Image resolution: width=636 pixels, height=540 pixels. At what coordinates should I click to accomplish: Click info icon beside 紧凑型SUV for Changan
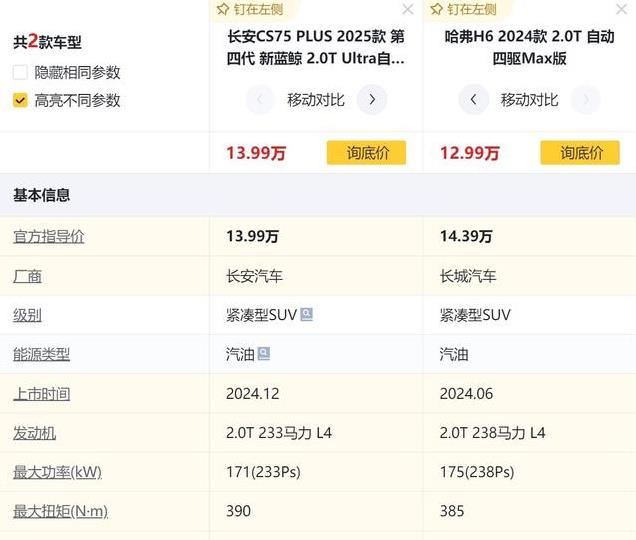click(307, 314)
